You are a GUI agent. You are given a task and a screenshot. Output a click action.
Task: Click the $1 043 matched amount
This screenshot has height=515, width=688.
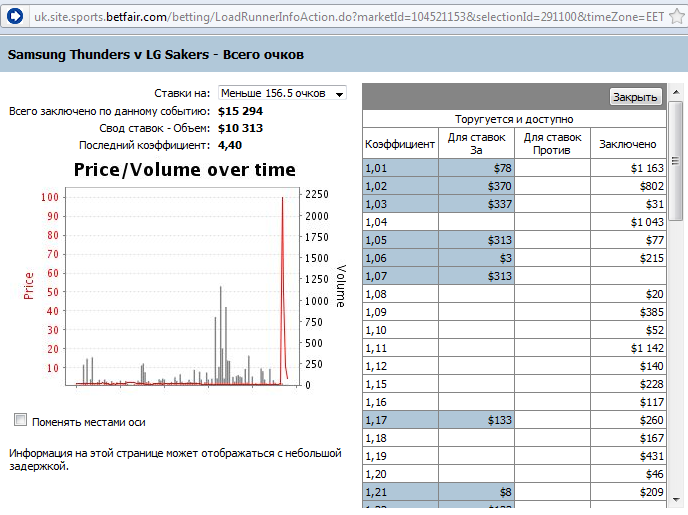647,222
